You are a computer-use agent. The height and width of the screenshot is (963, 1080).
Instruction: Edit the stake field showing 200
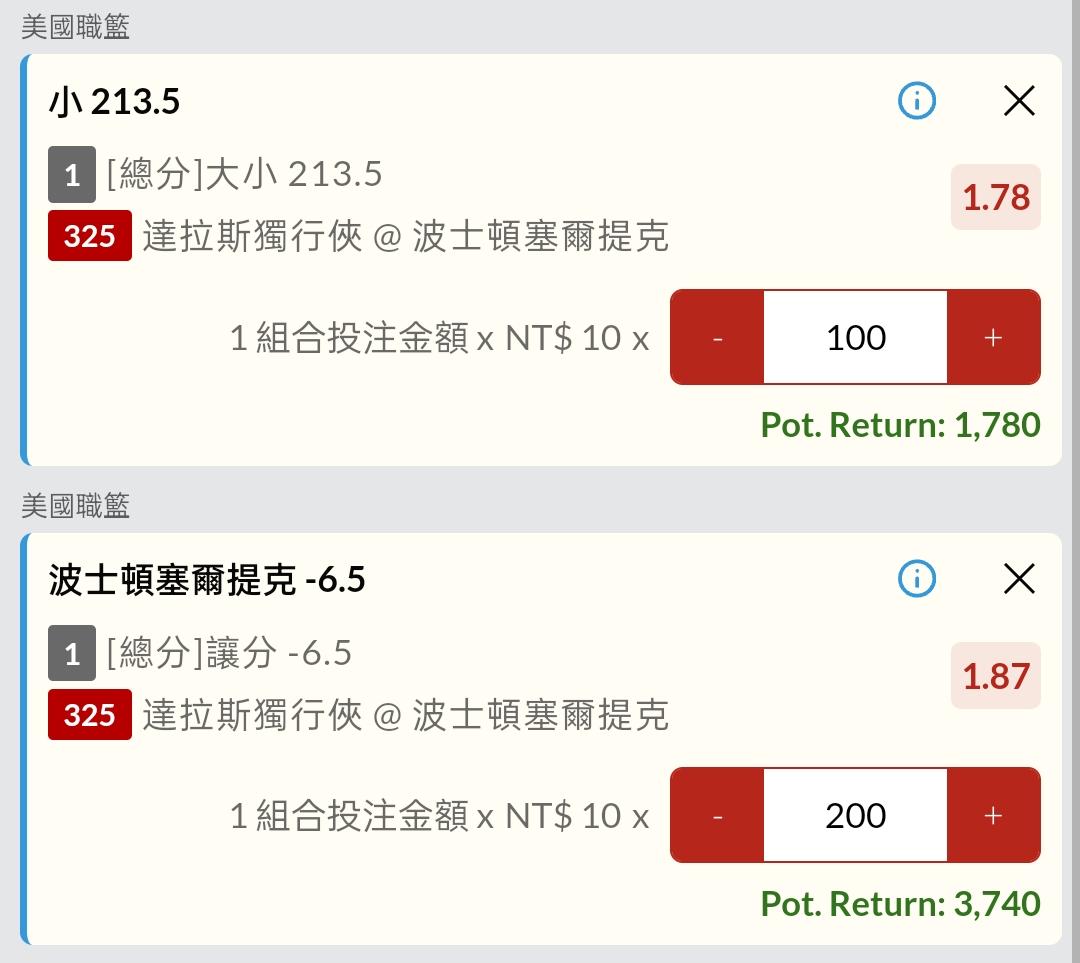[855, 816]
